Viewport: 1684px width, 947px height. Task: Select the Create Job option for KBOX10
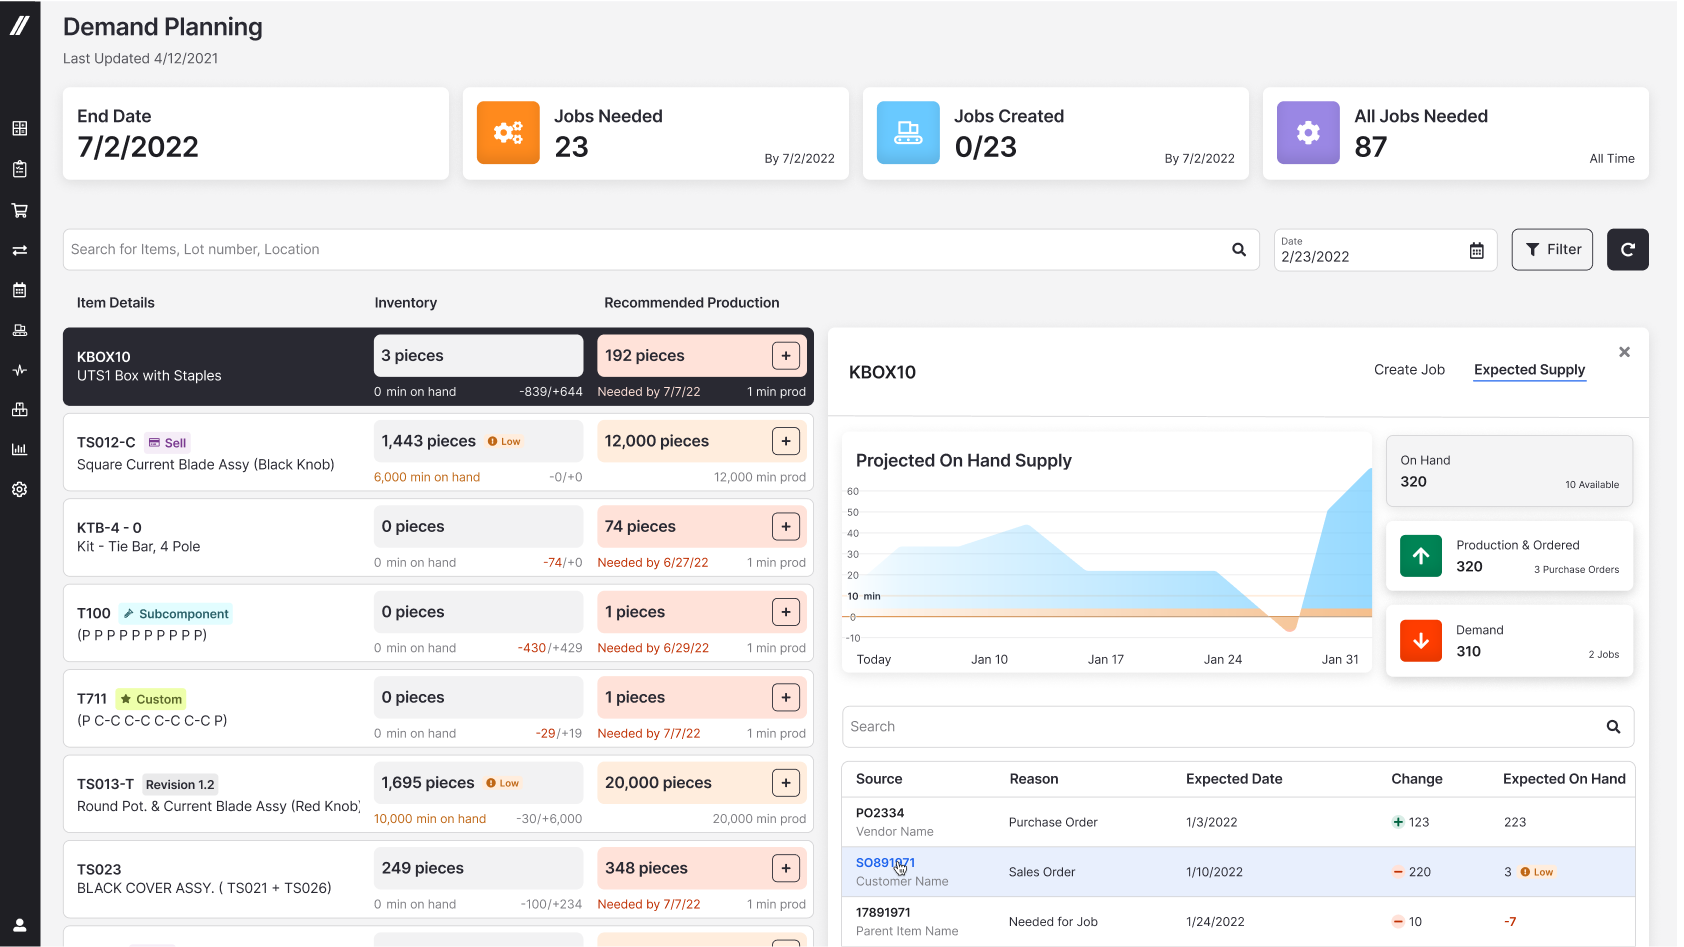point(1408,370)
